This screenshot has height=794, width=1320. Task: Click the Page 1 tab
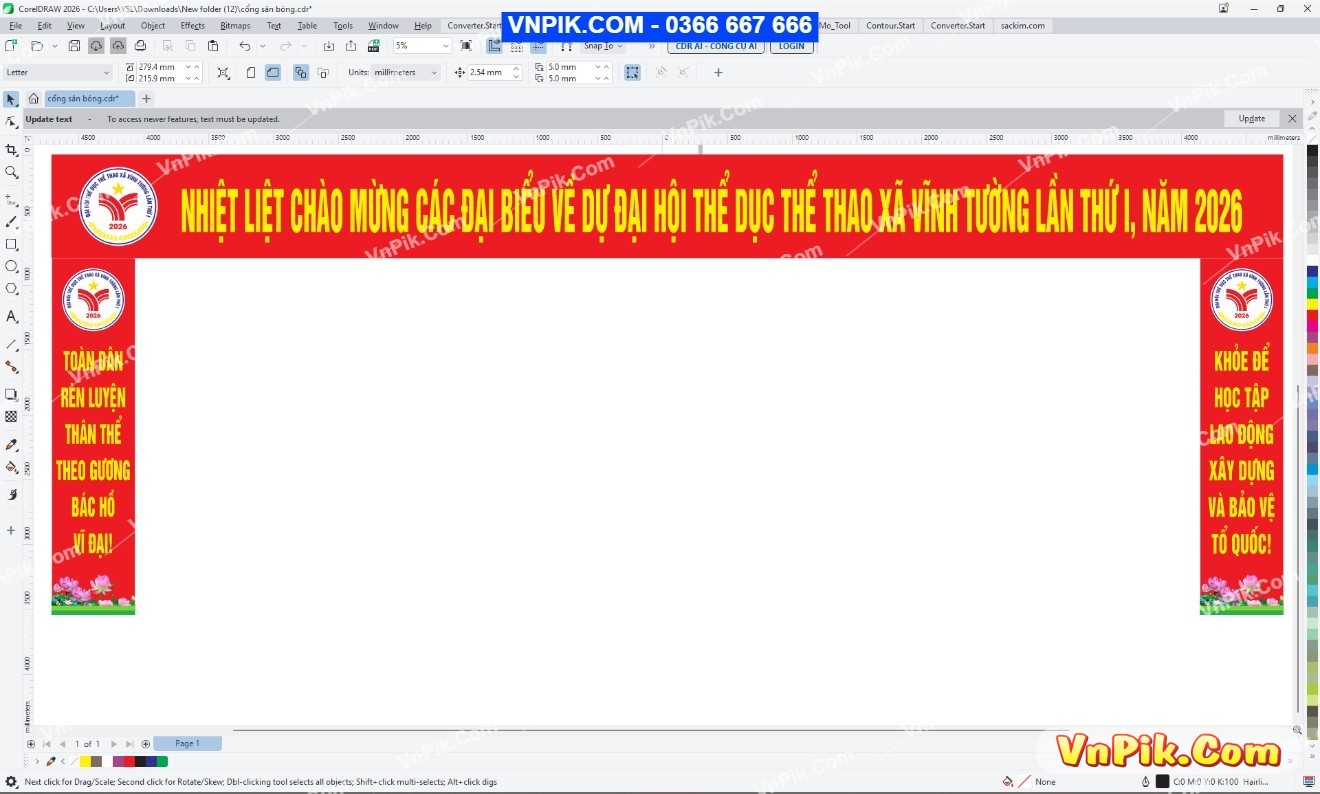click(187, 744)
